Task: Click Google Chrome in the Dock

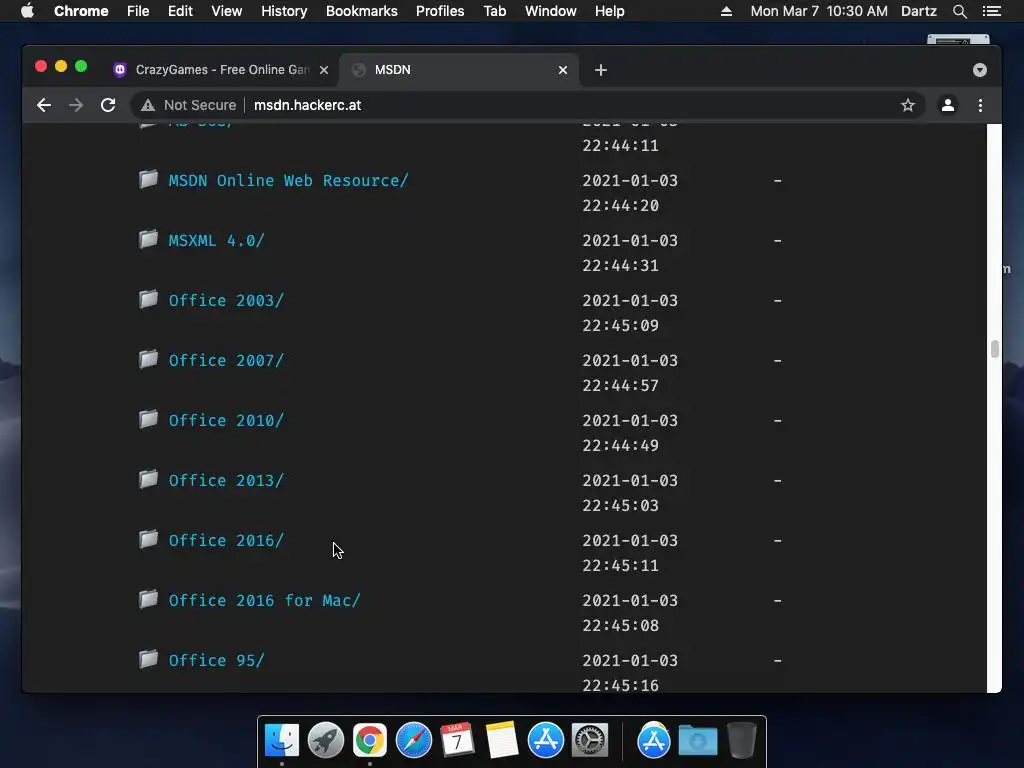Action: (x=370, y=740)
